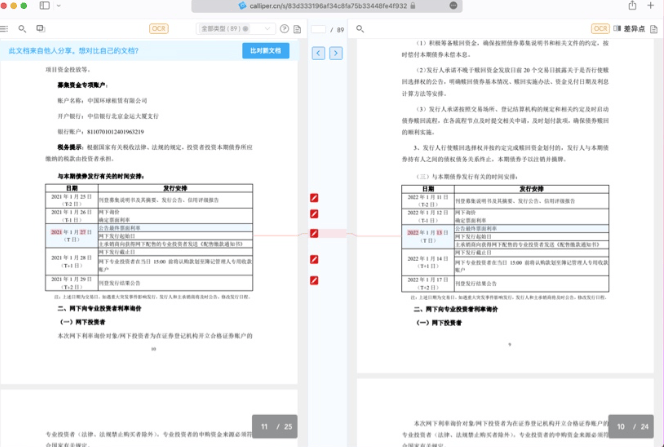This screenshot has height=447, width=664.
Task: Click the calliper.cn browser address bar
Action: [330, 6]
